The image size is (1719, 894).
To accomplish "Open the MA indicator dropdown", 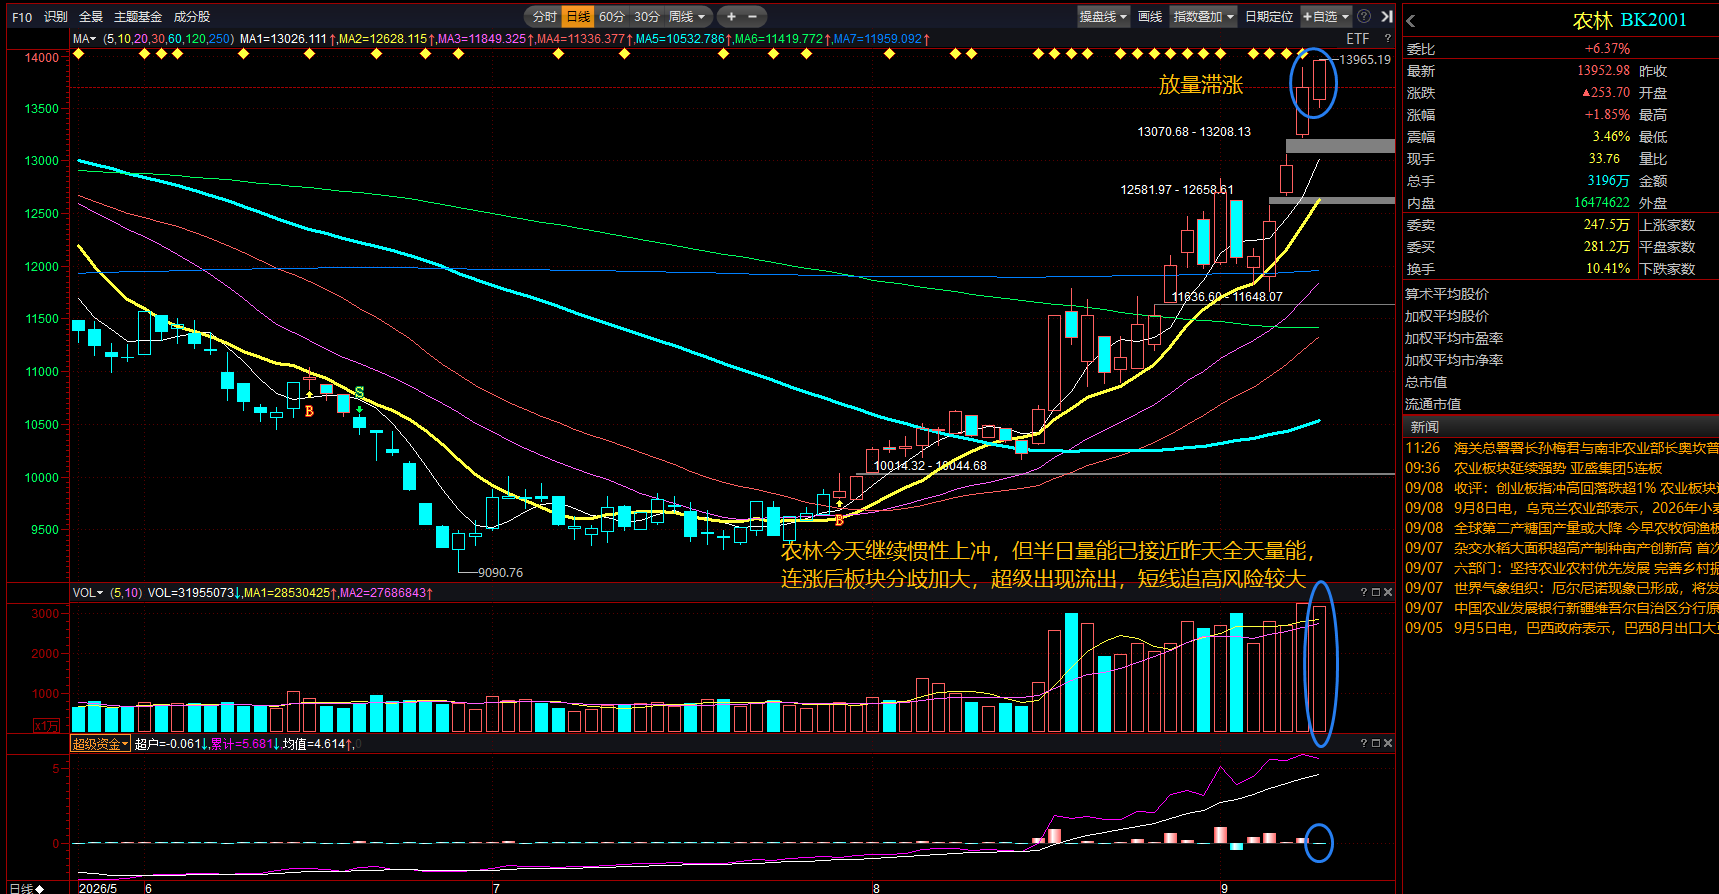I will pos(85,39).
